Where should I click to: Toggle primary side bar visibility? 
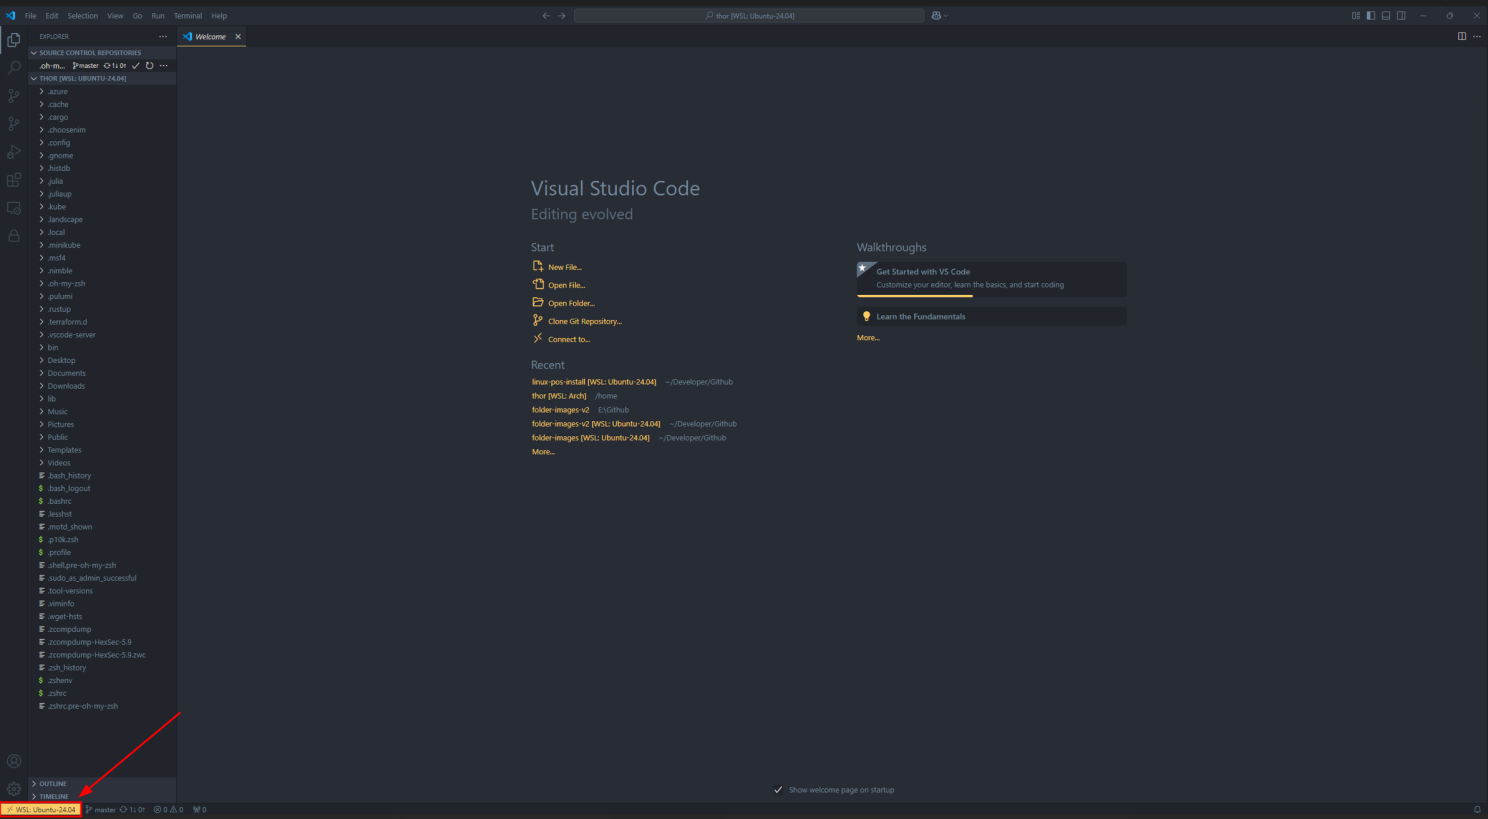tap(1371, 16)
